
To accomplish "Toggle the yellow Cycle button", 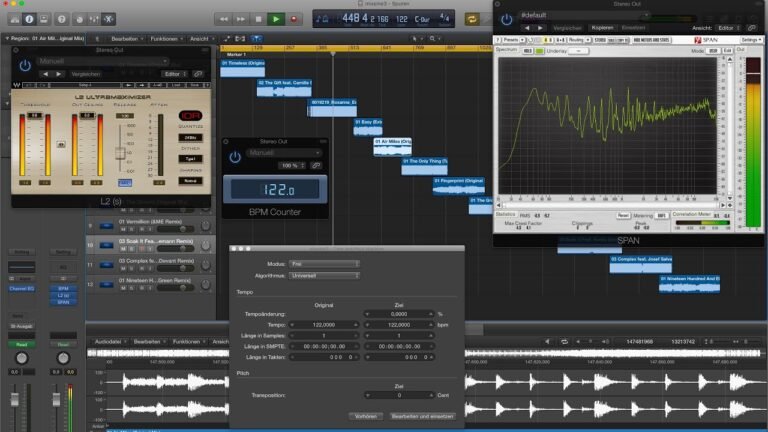I will [472, 19].
